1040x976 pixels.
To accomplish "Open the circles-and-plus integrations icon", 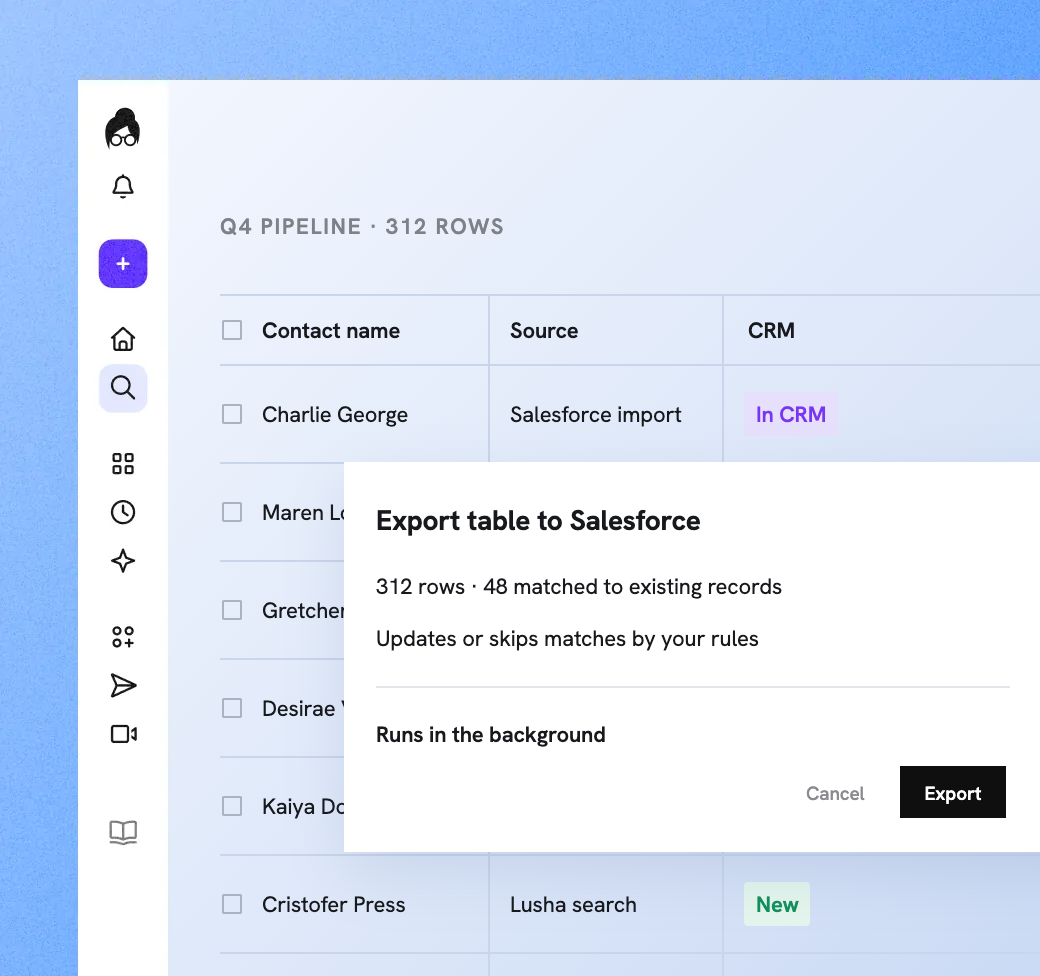I will (123, 637).
